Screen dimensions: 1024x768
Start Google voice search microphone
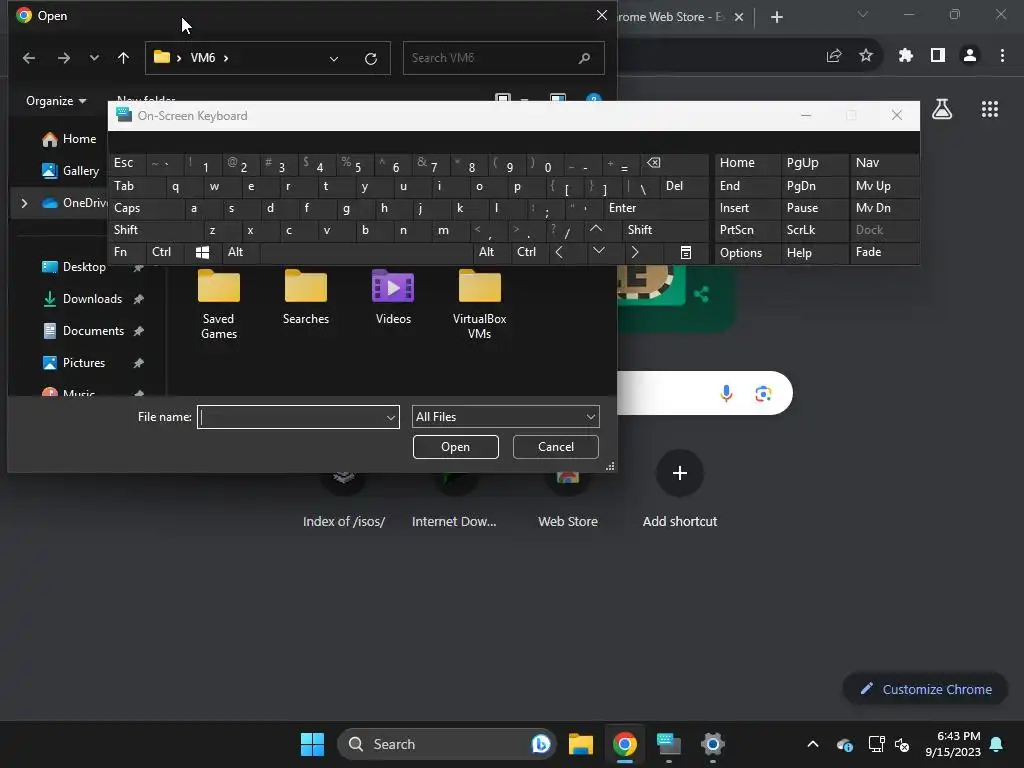pyautogui.click(x=726, y=393)
